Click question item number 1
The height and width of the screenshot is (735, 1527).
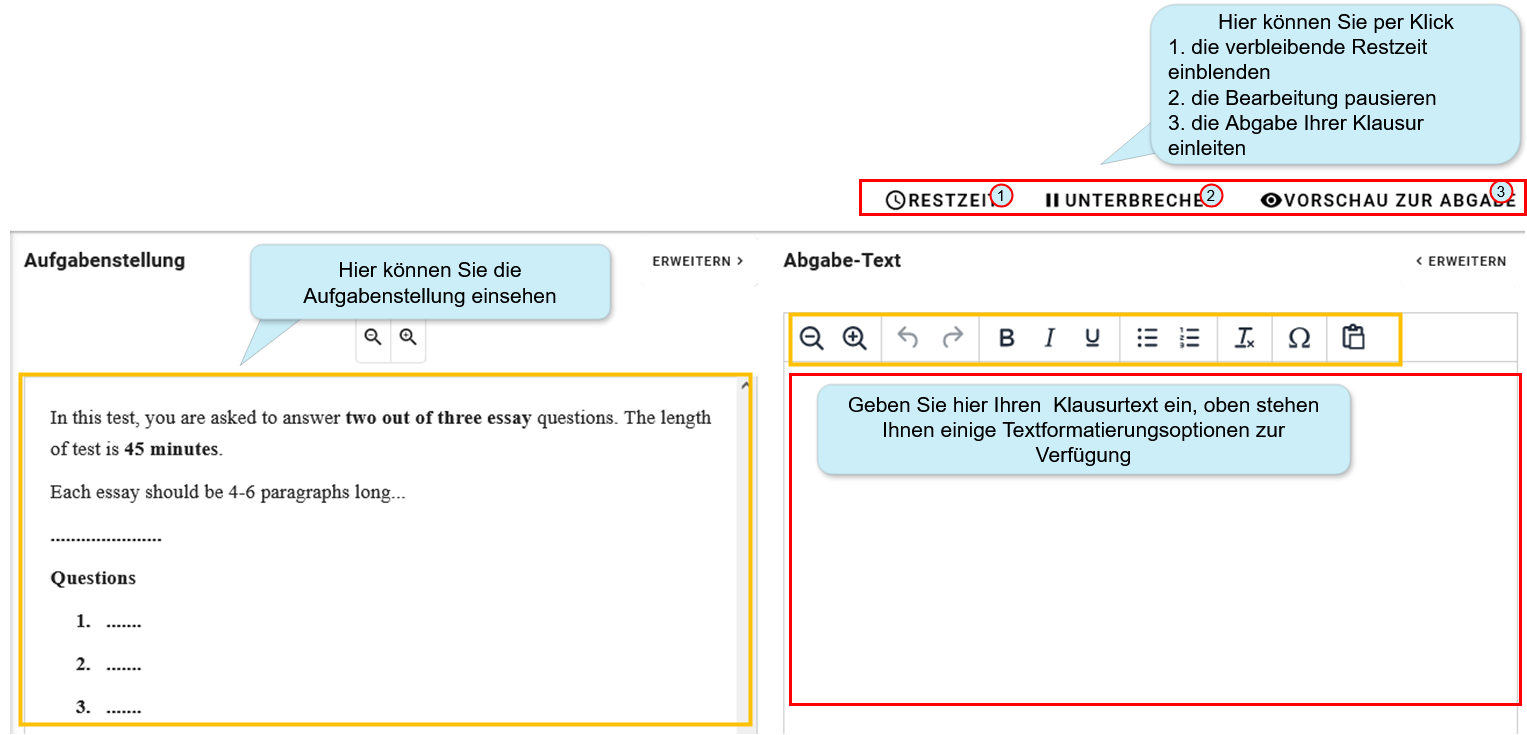(x=109, y=622)
